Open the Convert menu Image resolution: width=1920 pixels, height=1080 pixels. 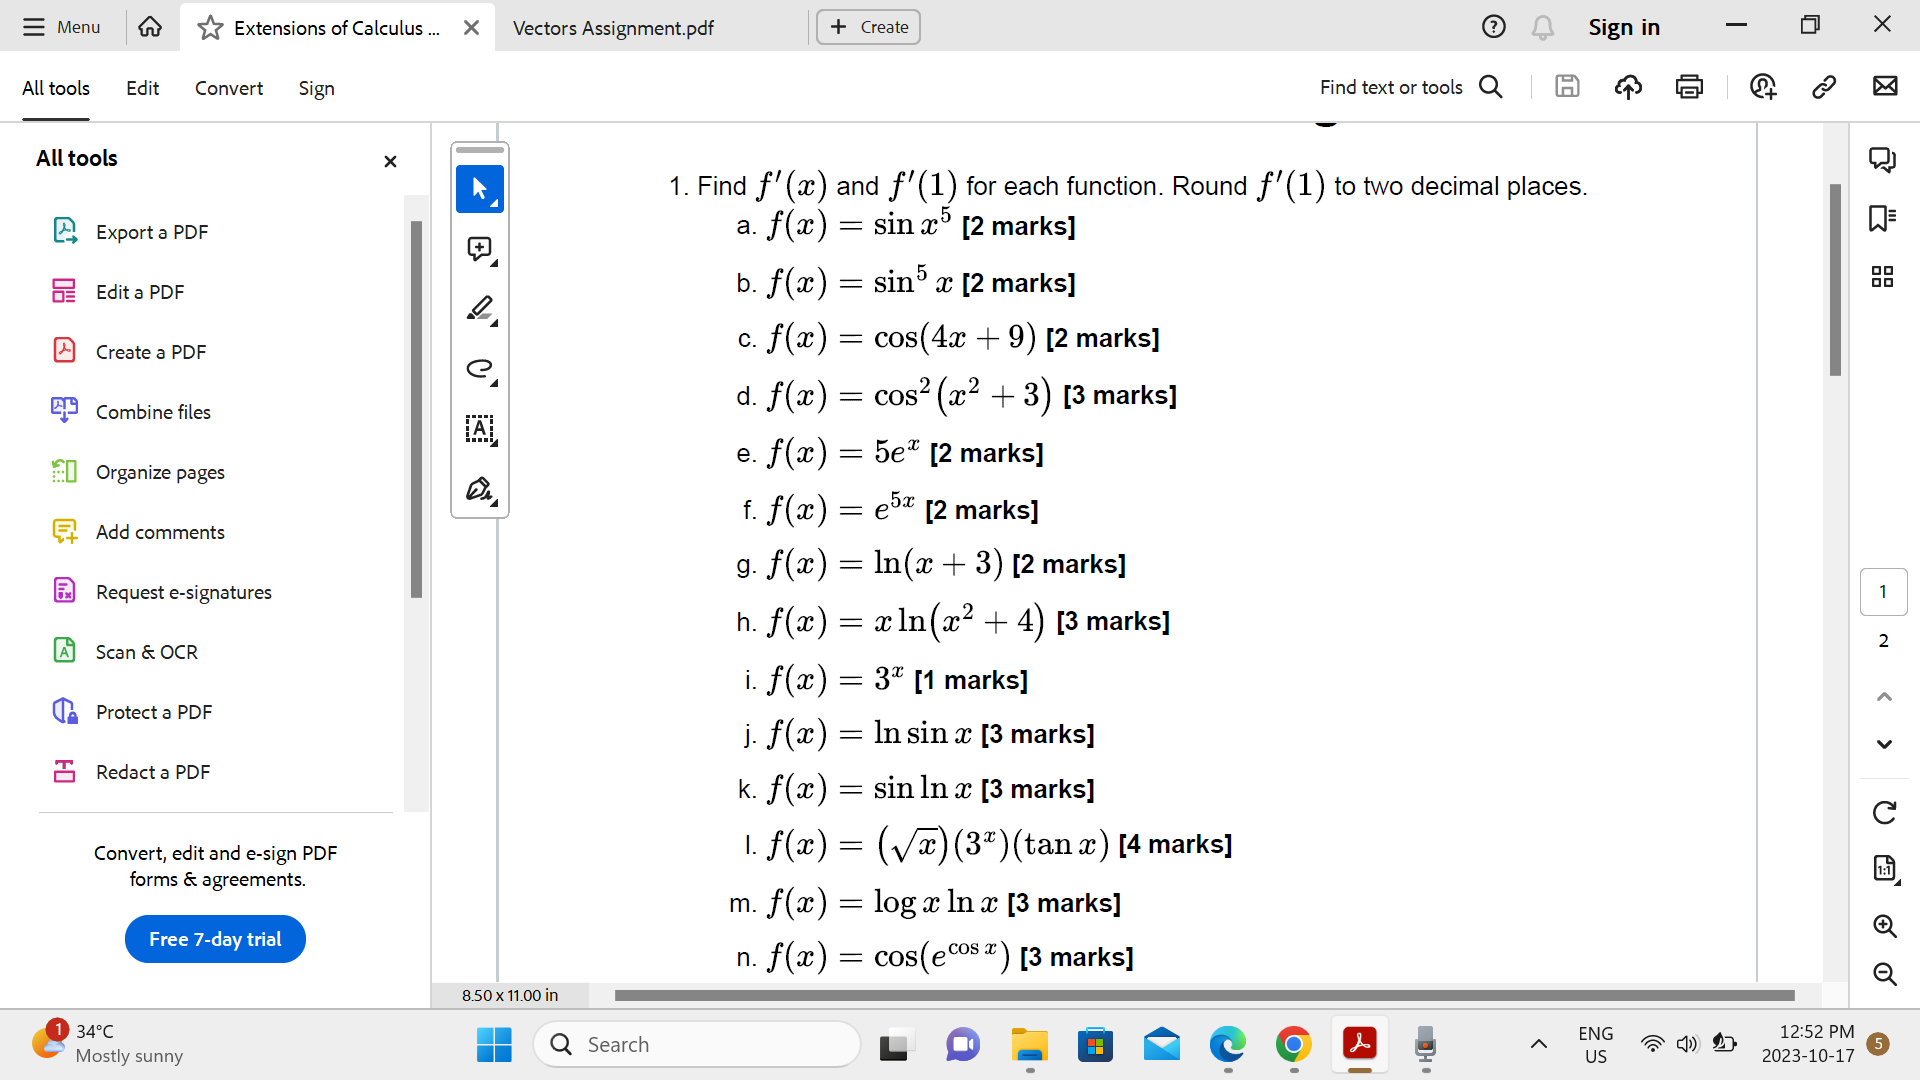pos(228,88)
